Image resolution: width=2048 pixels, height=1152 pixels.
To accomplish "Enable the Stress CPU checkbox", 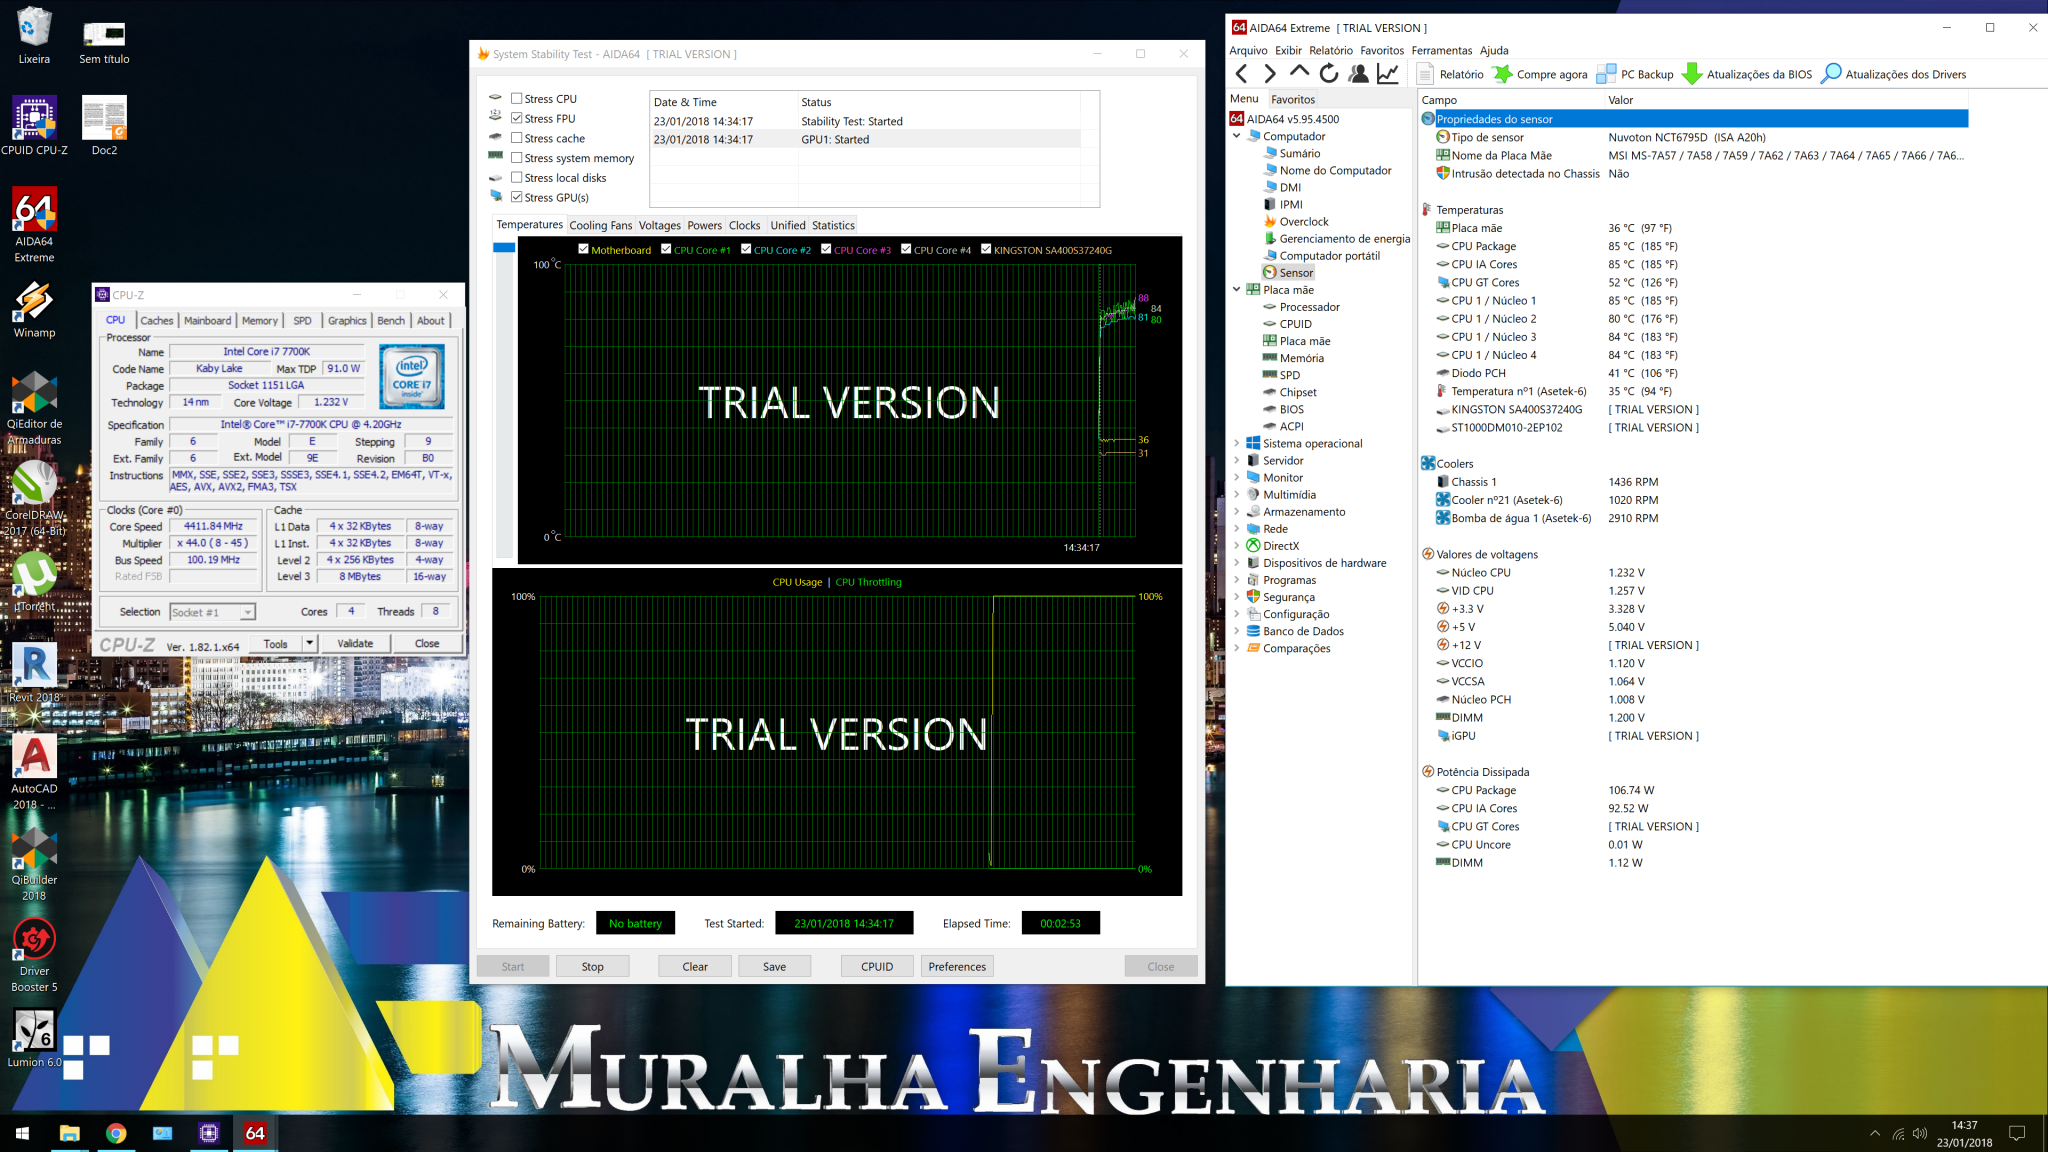I will coord(517,99).
